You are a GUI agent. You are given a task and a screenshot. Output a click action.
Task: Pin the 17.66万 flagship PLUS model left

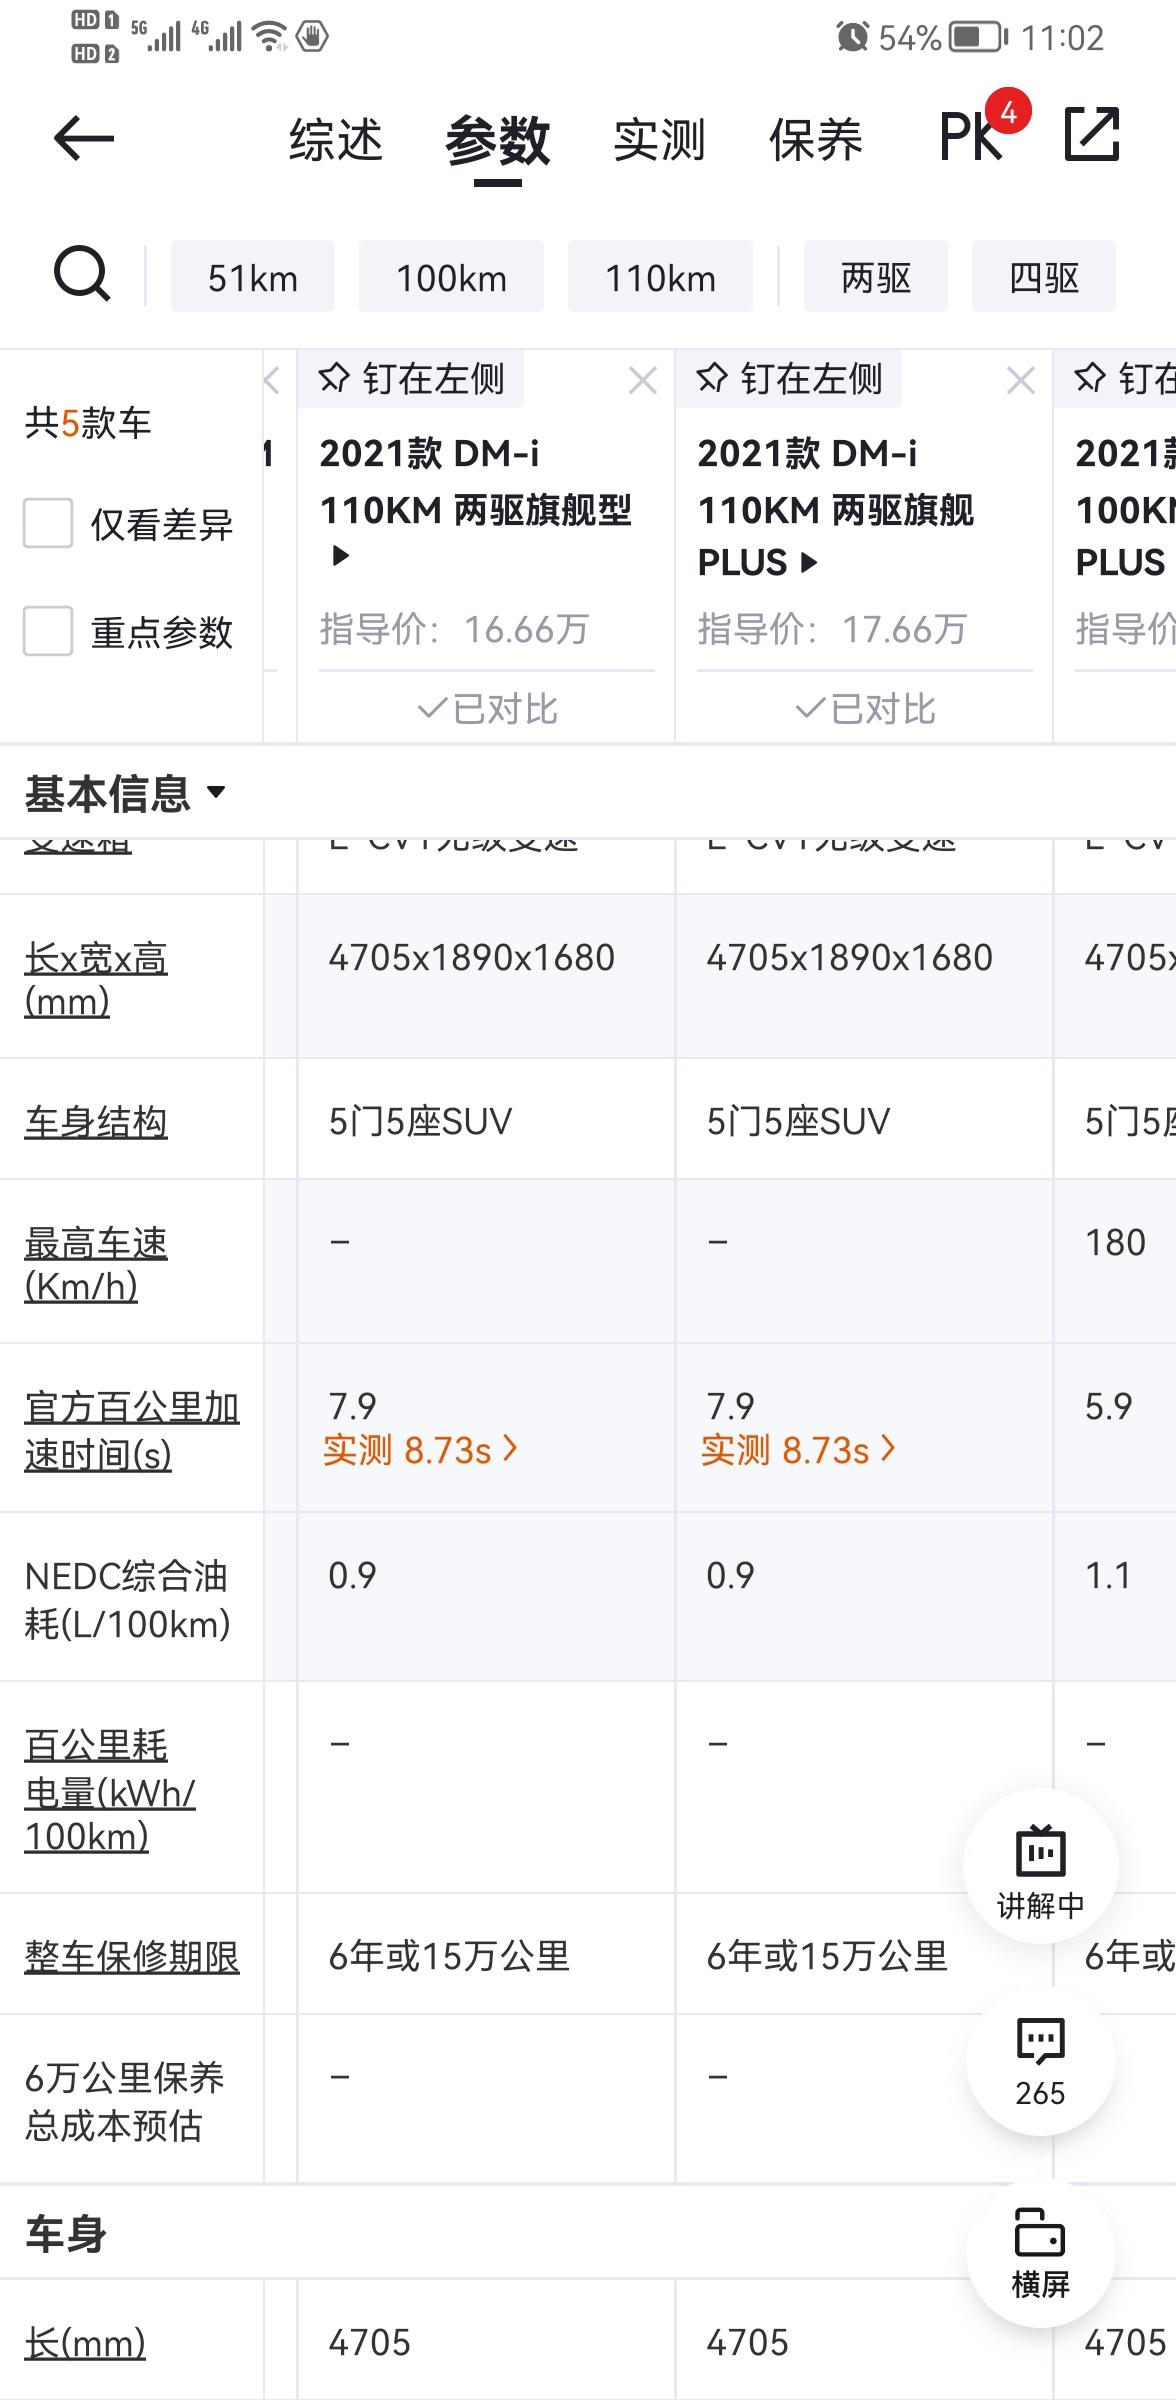pyautogui.click(x=789, y=379)
